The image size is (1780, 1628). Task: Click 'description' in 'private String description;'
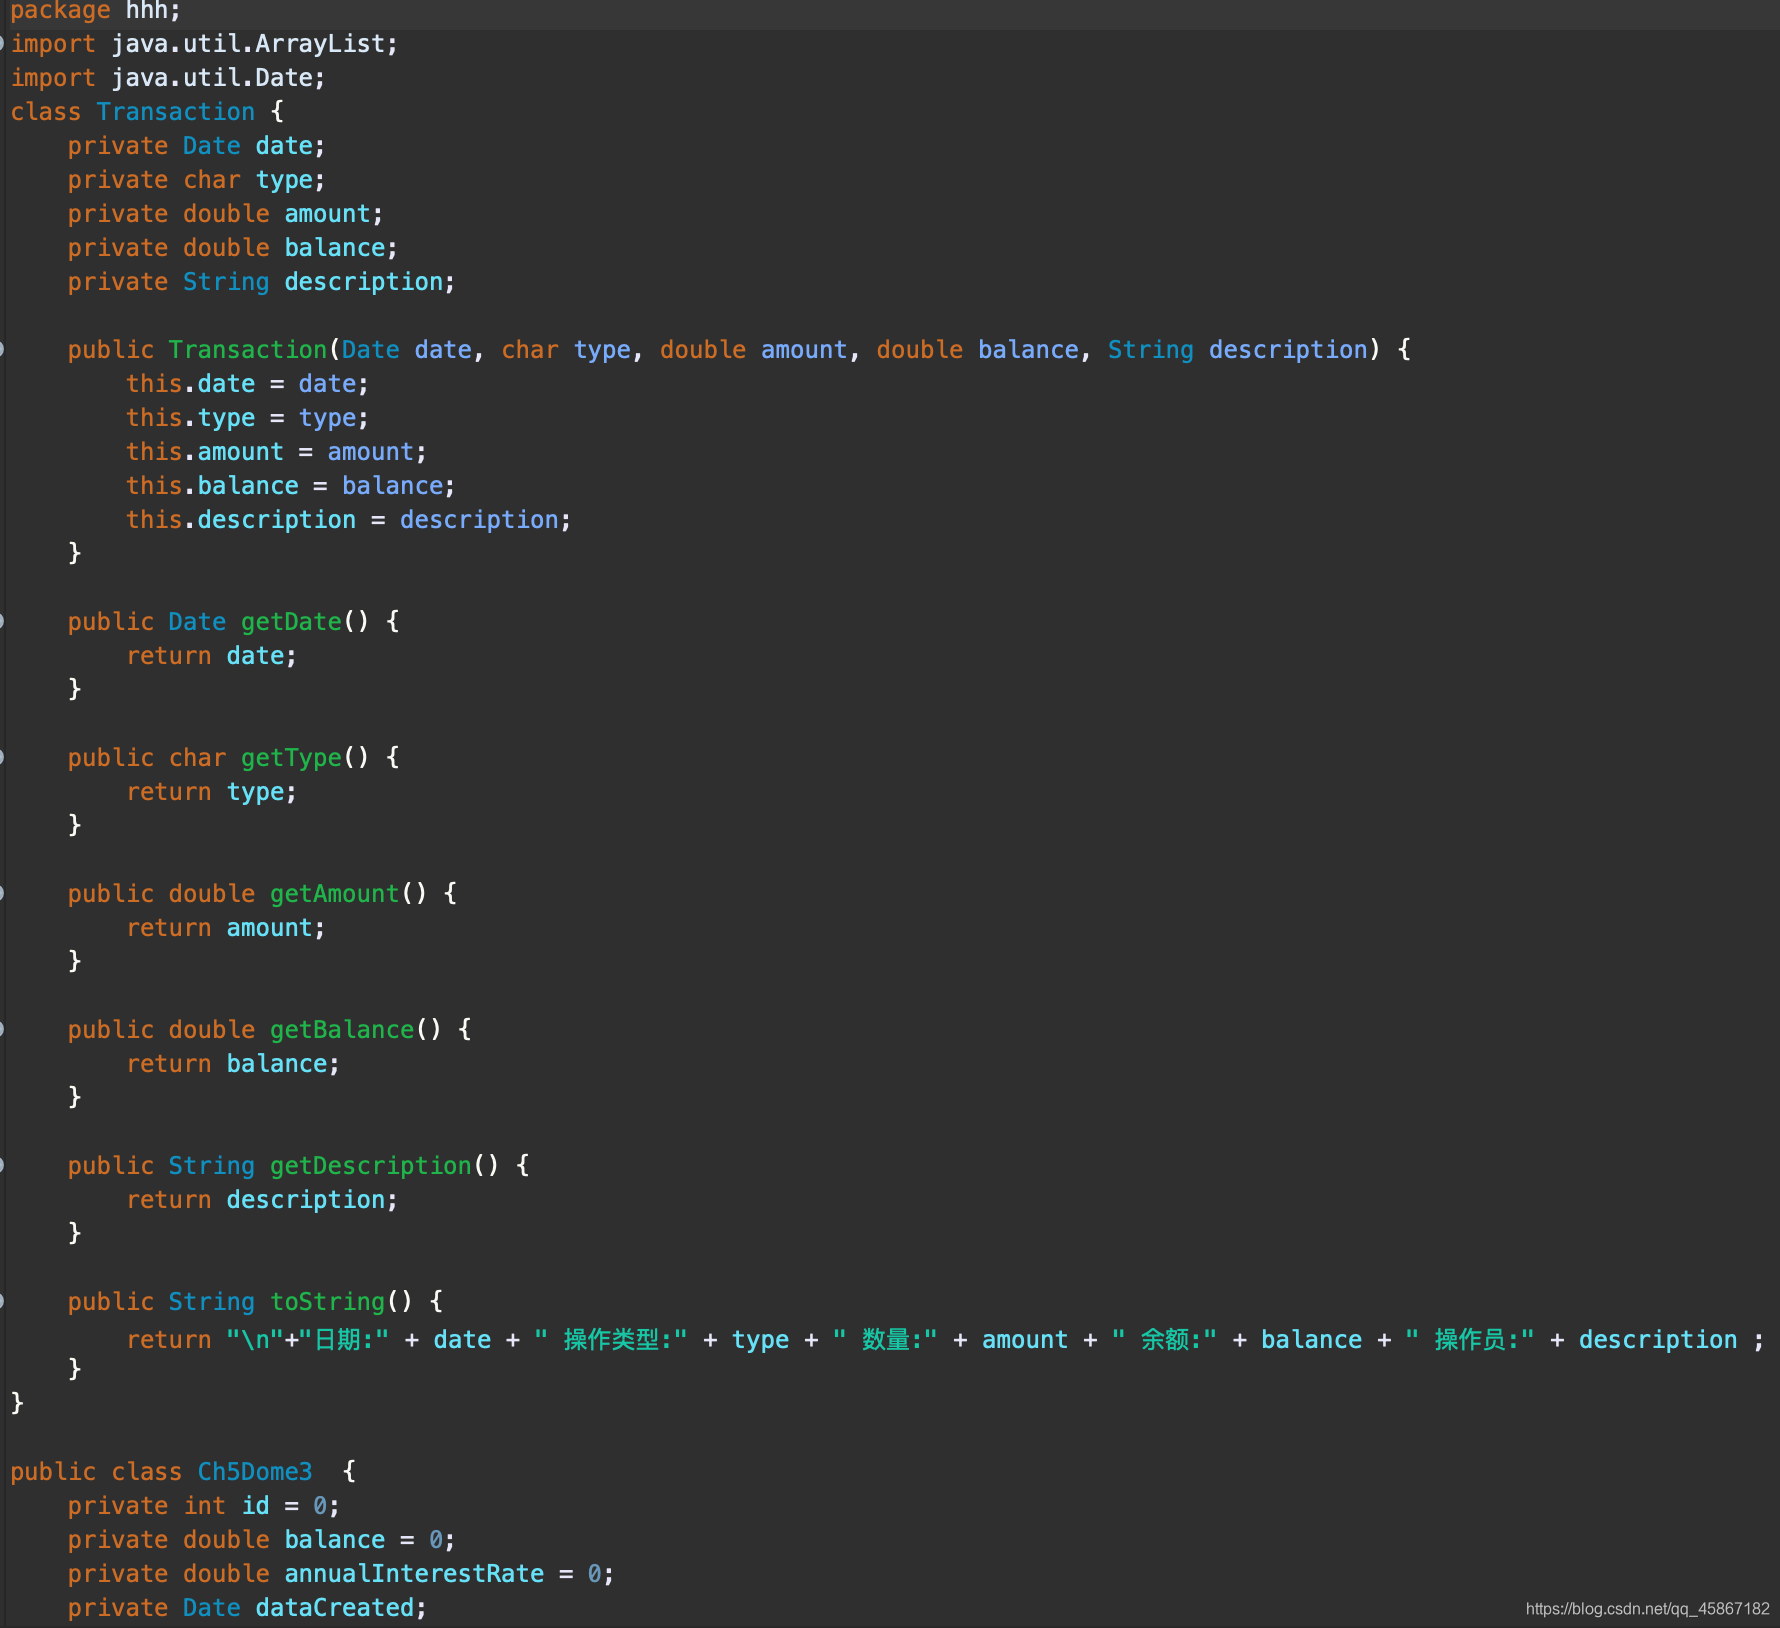tap(364, 282)
